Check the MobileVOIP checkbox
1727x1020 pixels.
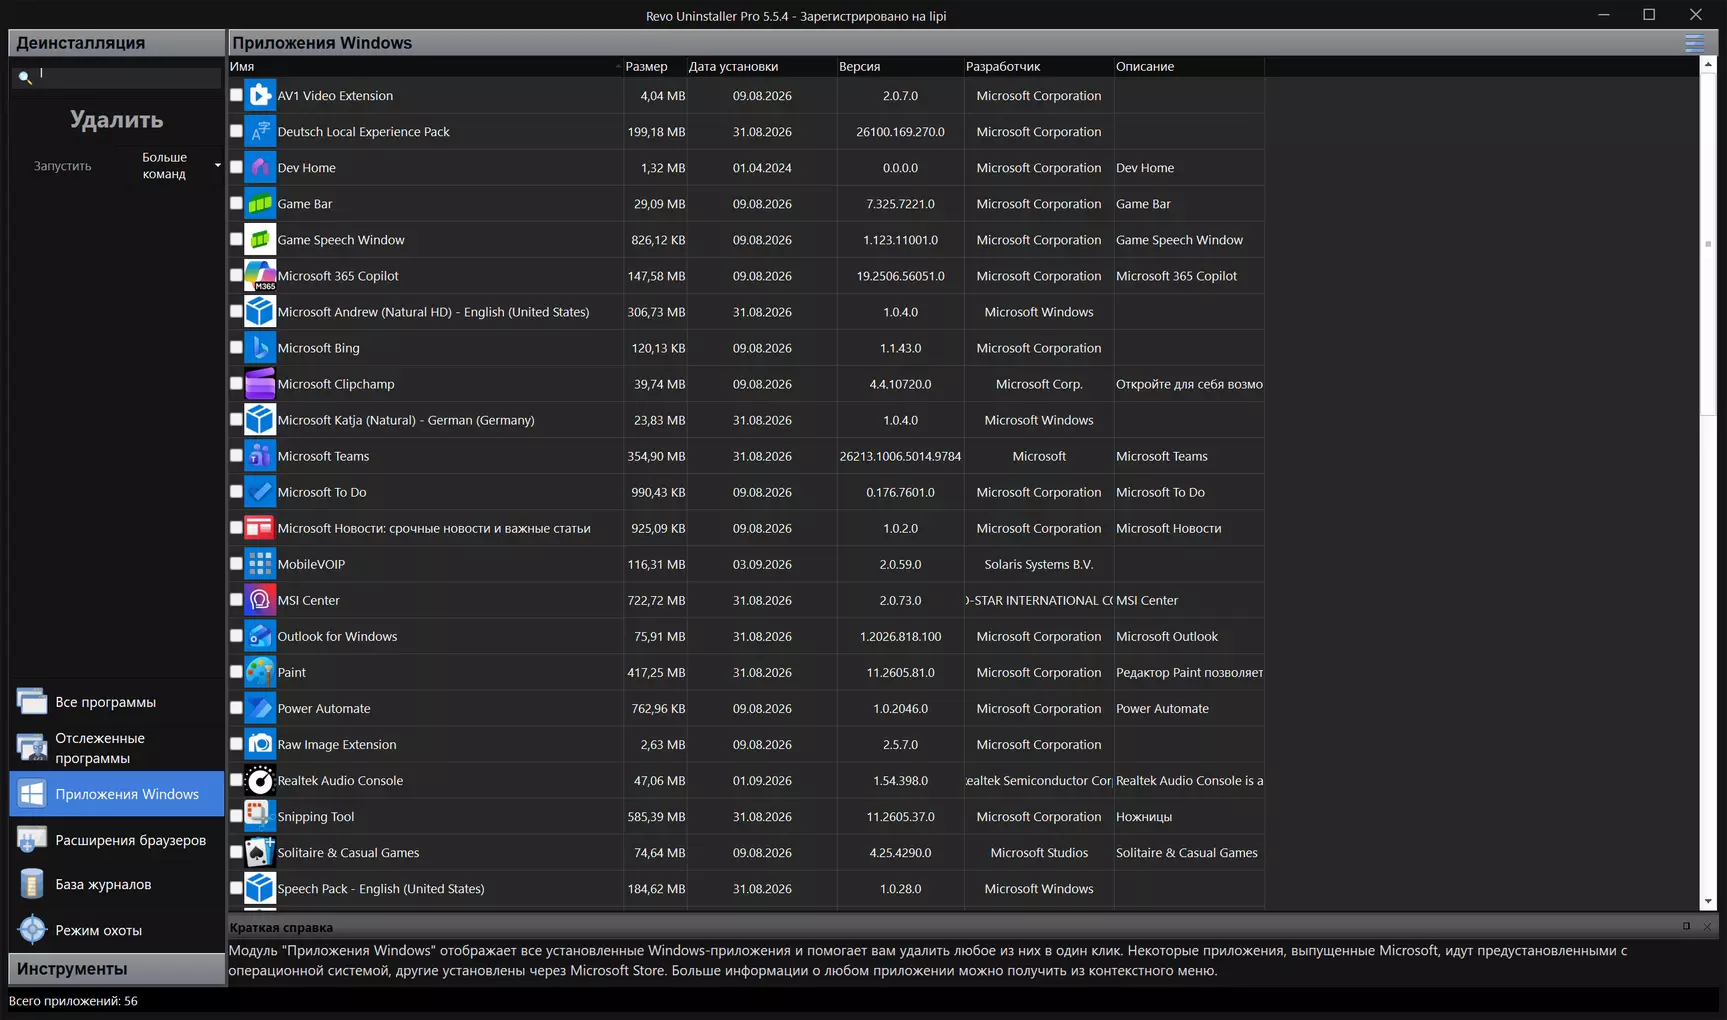(x=236, y=563)
